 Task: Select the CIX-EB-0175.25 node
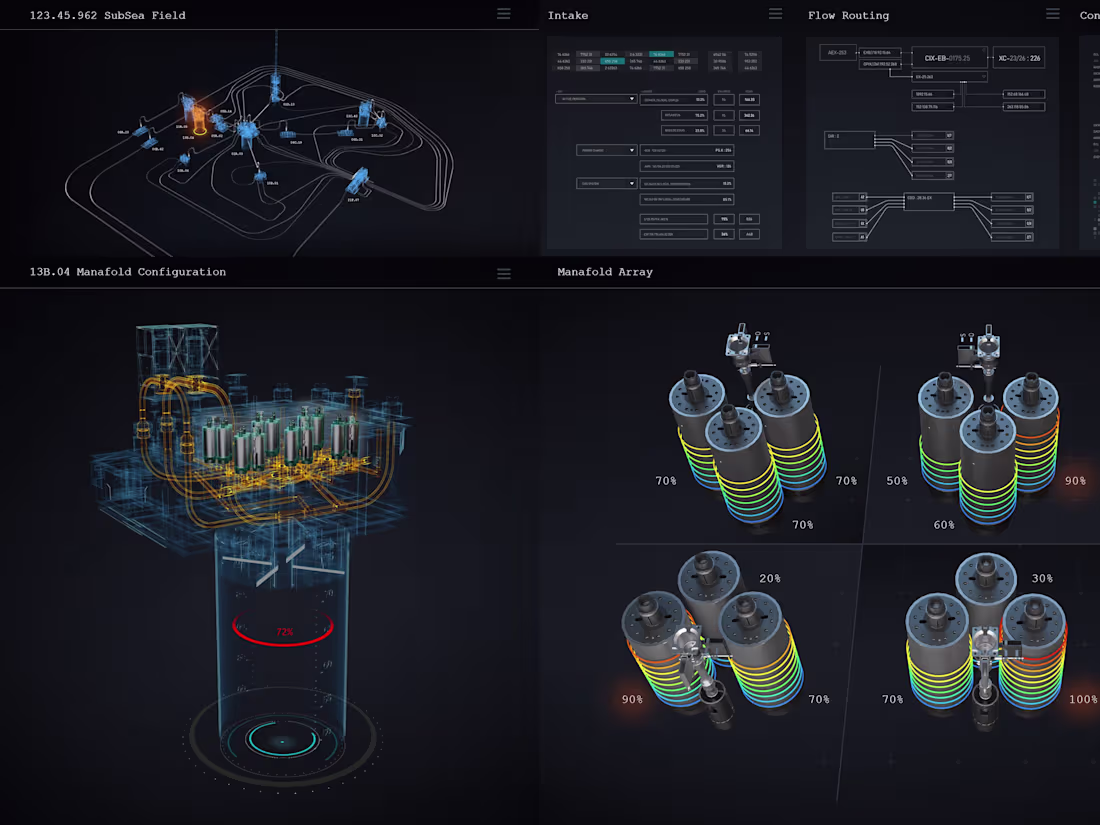949,58
